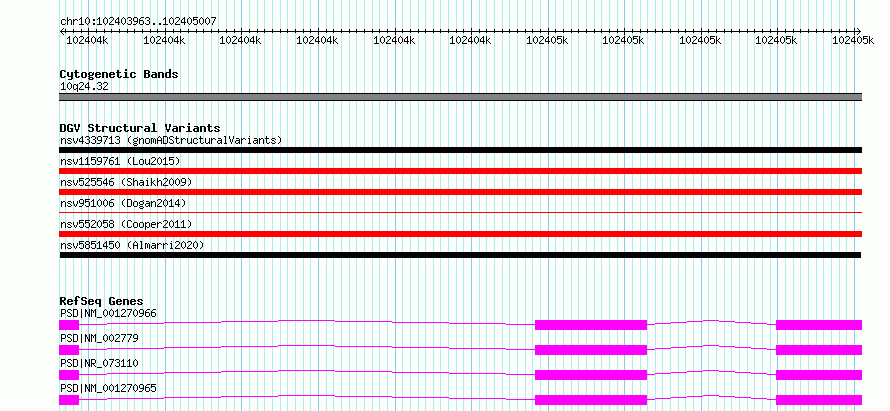Open the DGV Structural Variants track title
Image resolution: width=890 pixels, height=411 pixels.
pos(140,128)
